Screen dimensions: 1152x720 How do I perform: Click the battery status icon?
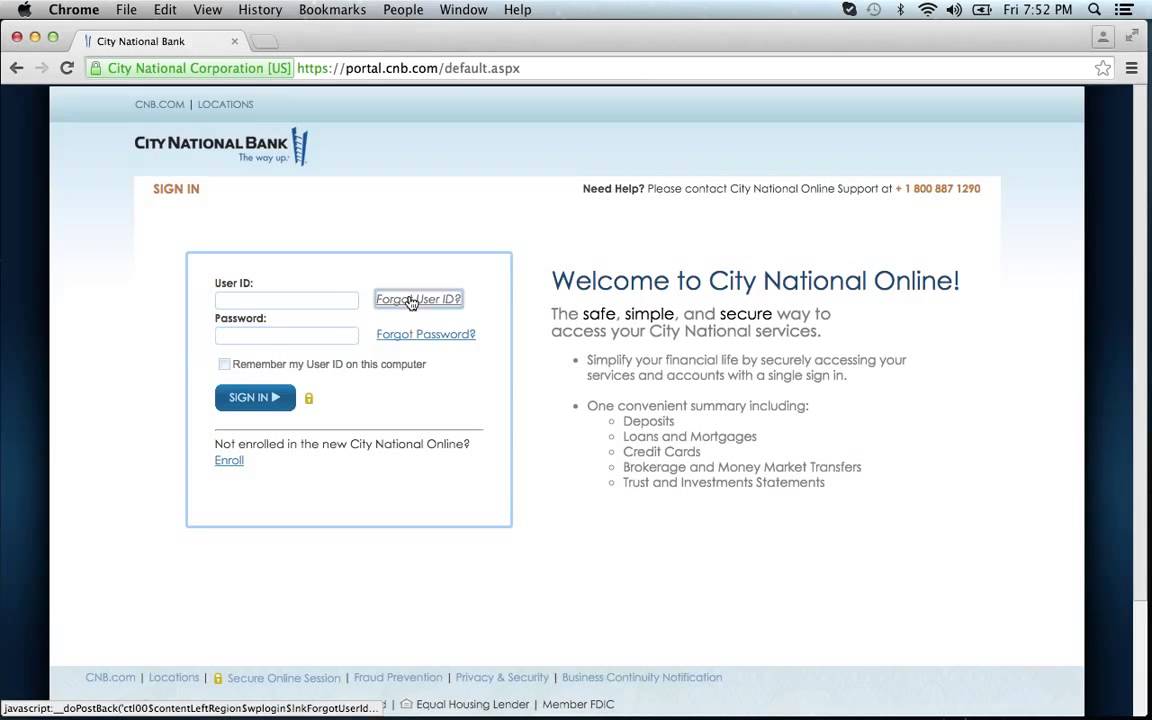coord(982,10)
